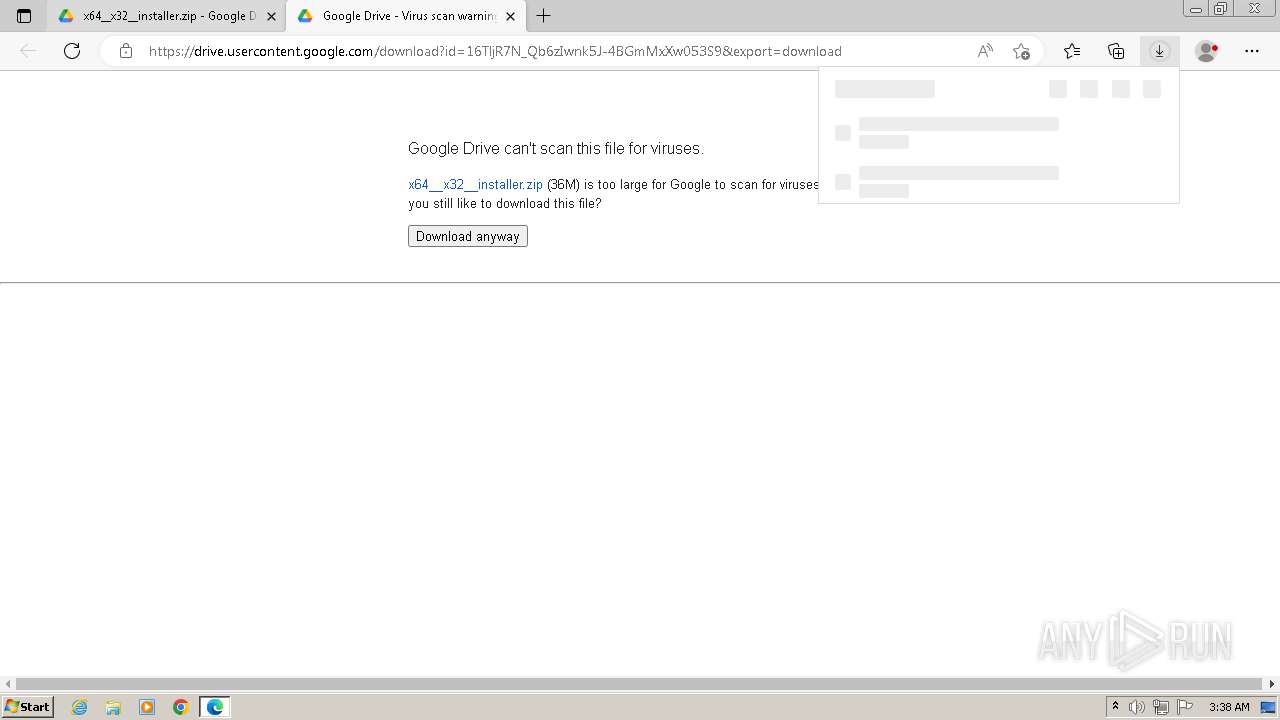Viewport: 1280px width, 720px height.
Task: Open the tab actions menu icon
Action: (x=24, y=16)
